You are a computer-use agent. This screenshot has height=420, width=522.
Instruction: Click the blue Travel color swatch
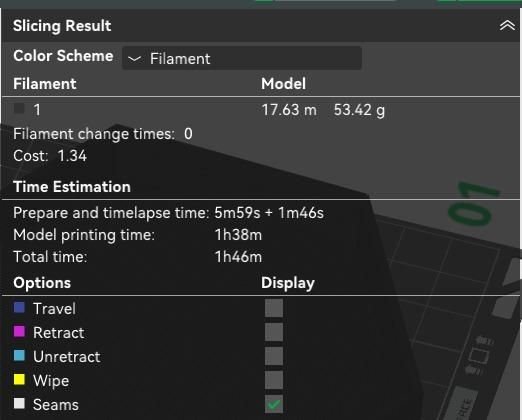[x=19, y=307]
